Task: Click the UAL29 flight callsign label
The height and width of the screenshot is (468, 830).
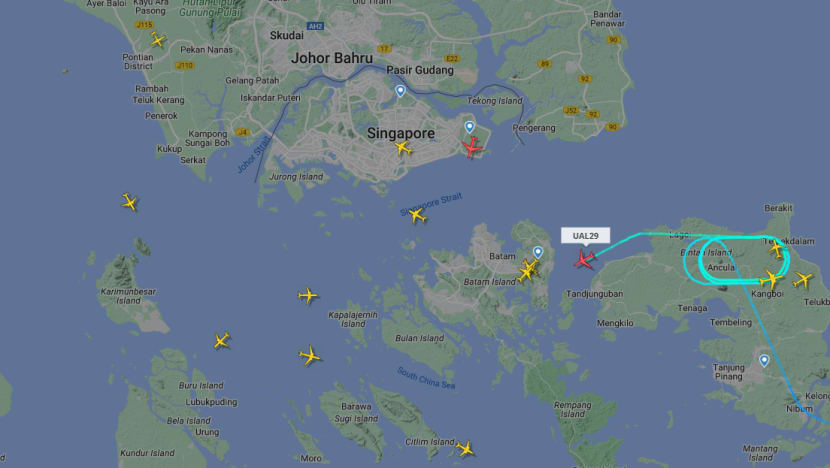Action: coord(585,236)
